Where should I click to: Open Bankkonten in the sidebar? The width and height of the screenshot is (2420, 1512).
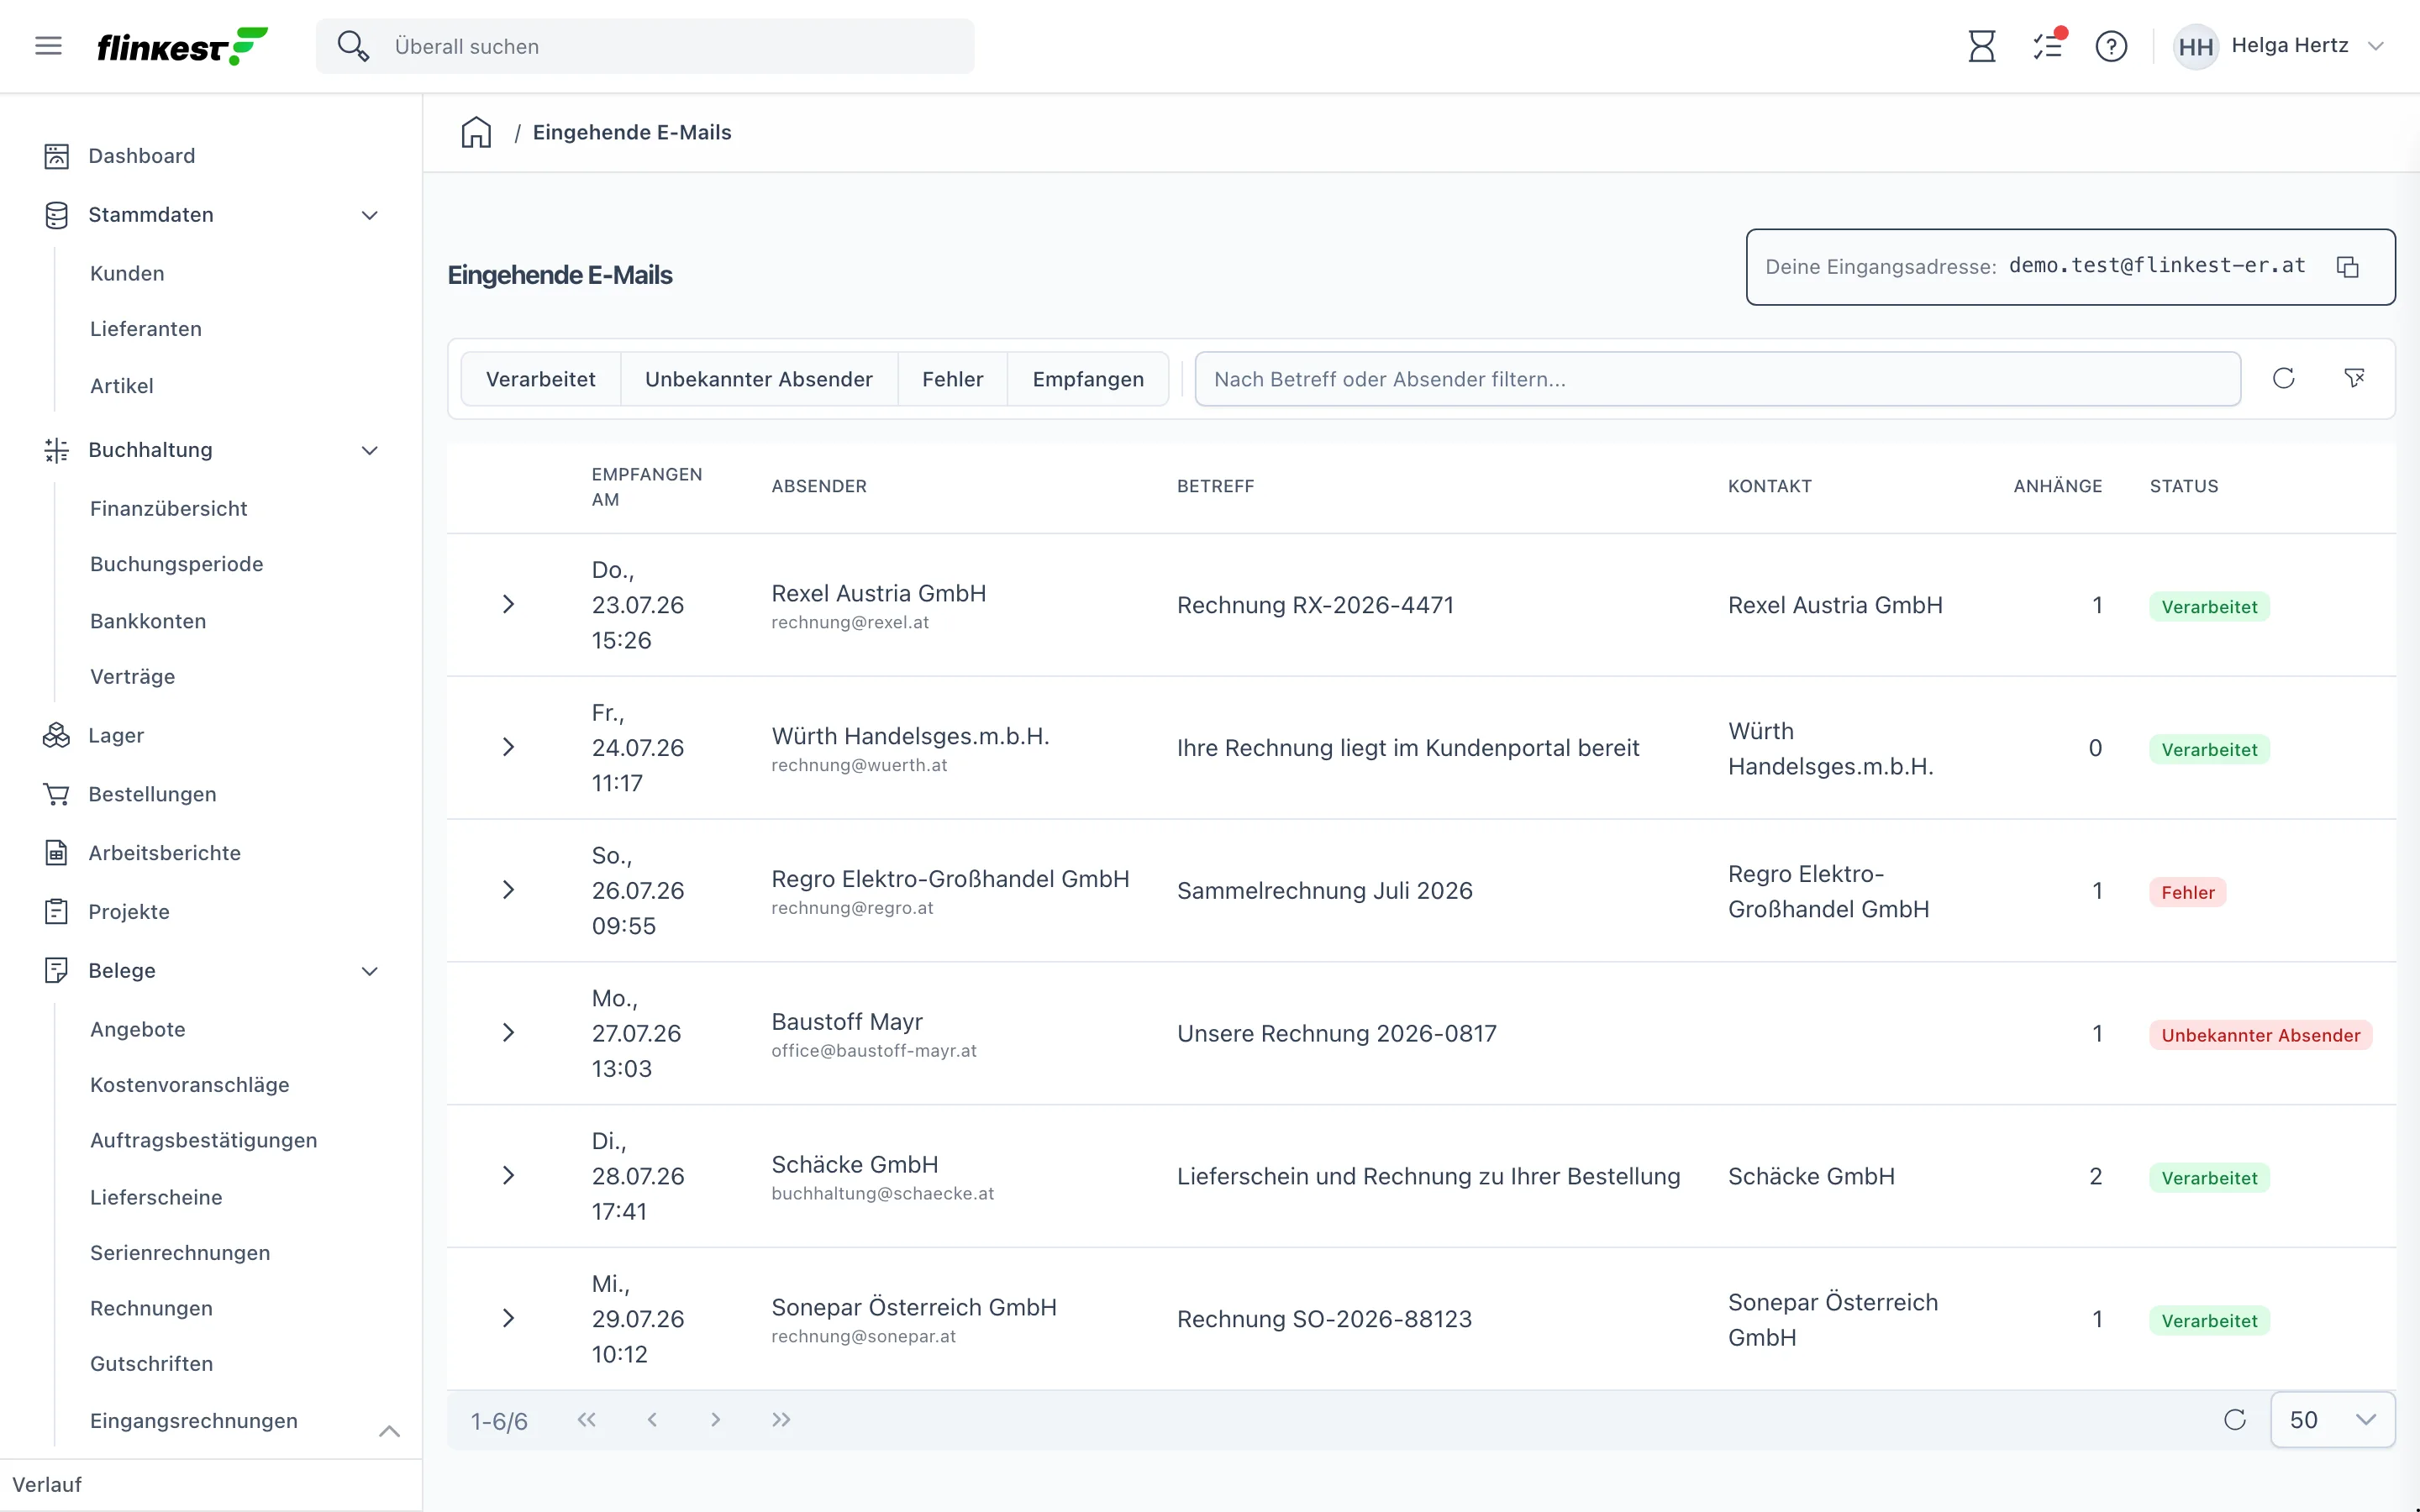tap(148, 621)
